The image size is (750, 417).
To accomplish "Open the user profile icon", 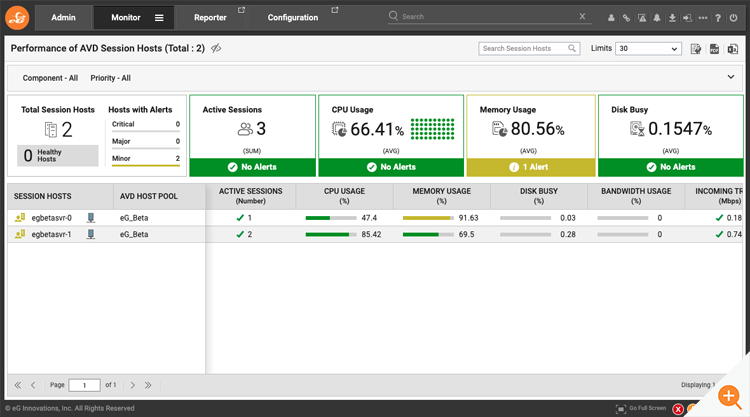I will (x=611, y=18).
